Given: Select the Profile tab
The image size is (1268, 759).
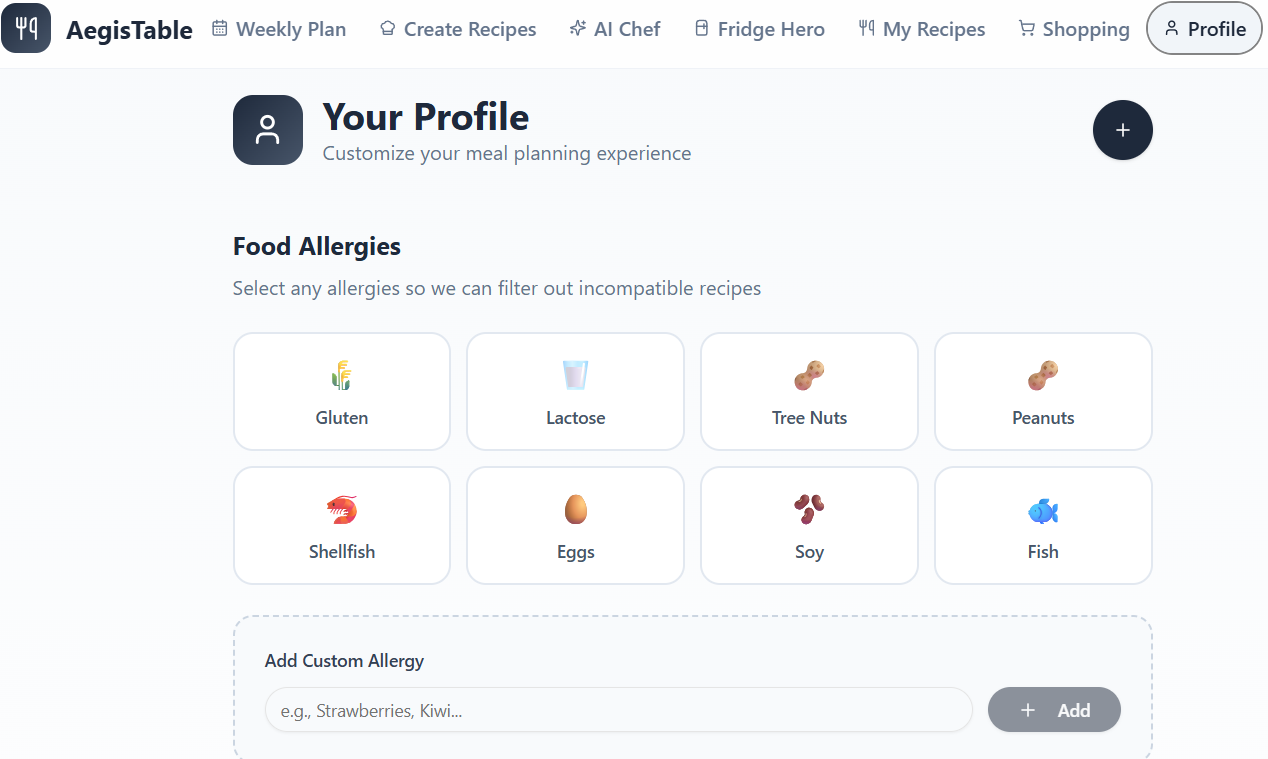Looking at the screenshot, I should click(1204, 29).
